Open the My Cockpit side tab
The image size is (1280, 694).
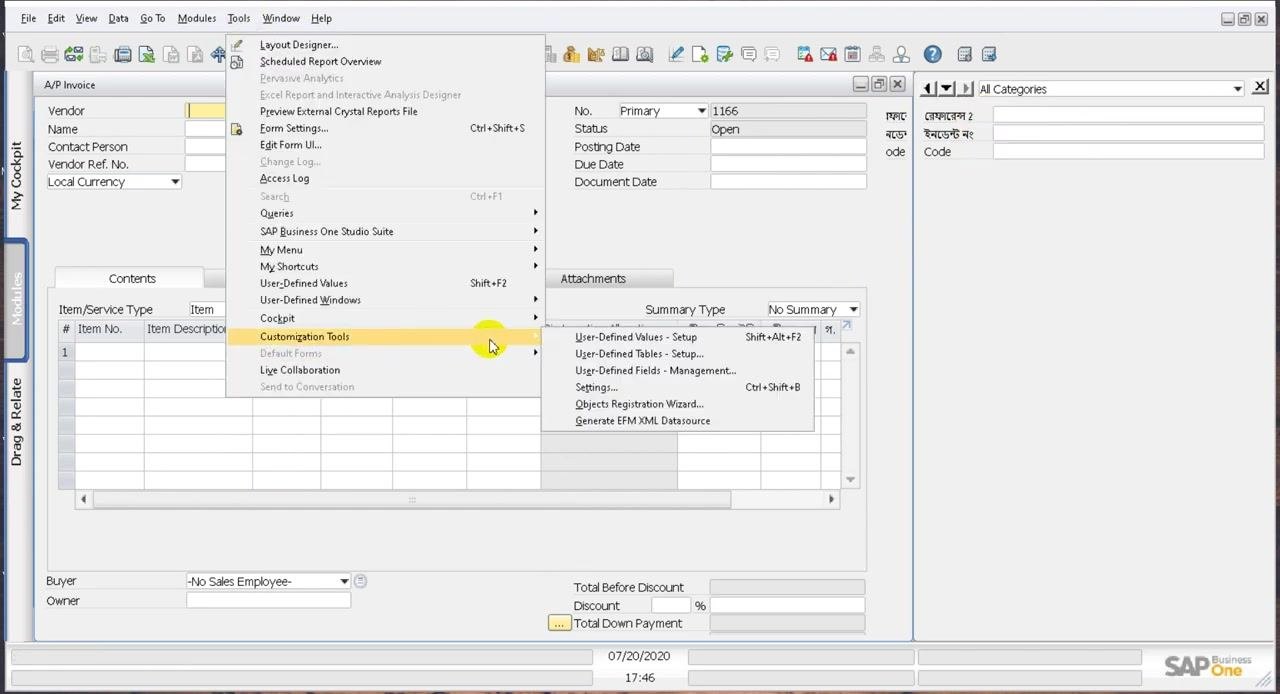pos(16,176)
